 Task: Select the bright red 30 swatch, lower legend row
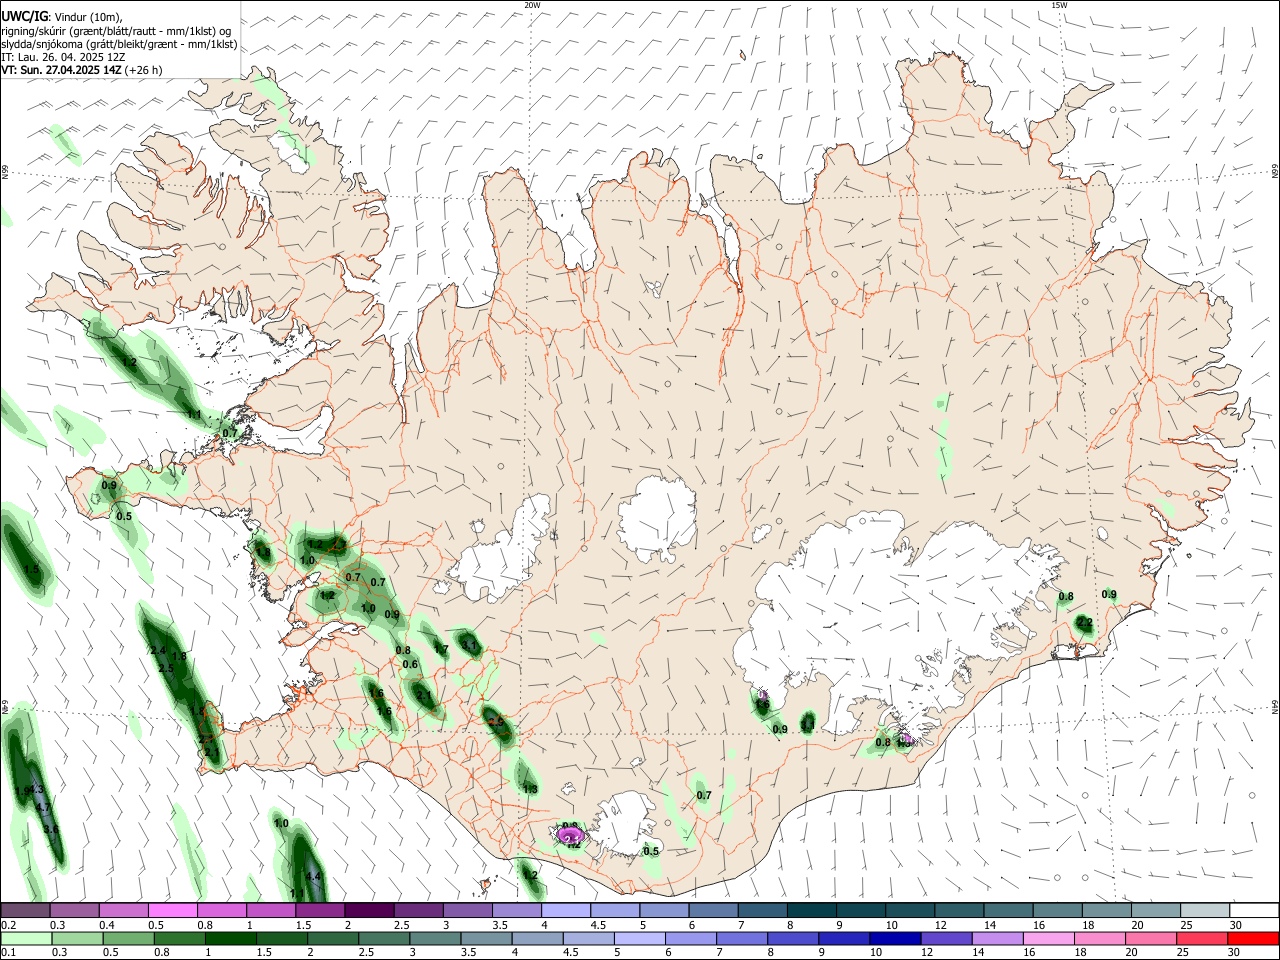point(1254,939)
